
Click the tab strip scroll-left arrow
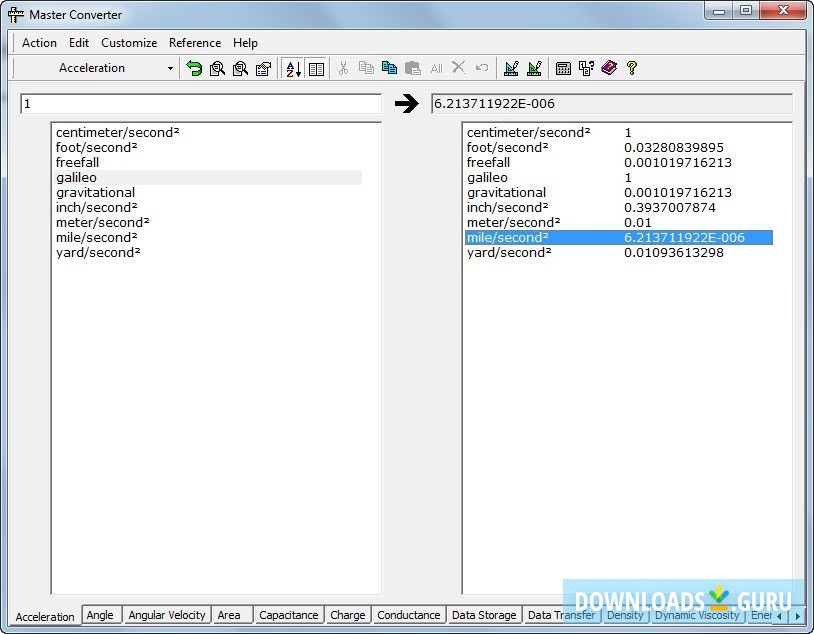779,616
